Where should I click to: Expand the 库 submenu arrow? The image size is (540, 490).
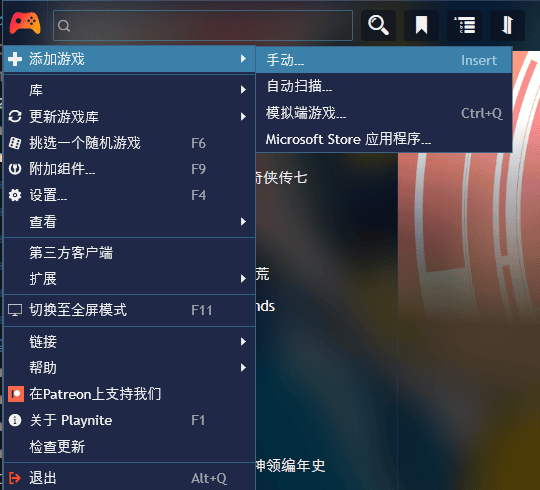[x=243, y=90]
